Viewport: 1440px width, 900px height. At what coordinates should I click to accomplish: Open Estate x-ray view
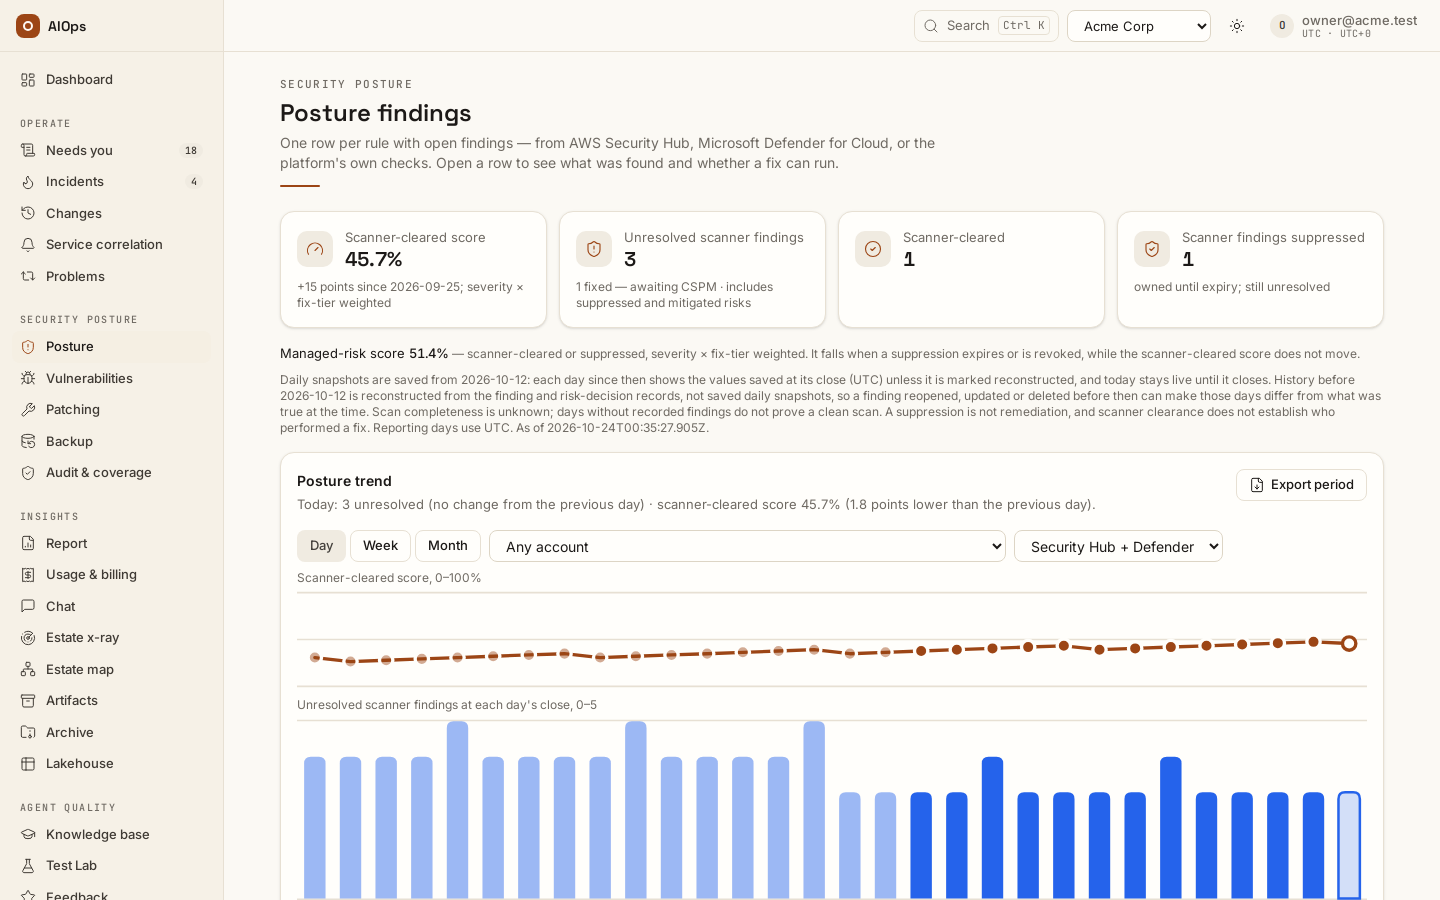(x=111, y=637)
